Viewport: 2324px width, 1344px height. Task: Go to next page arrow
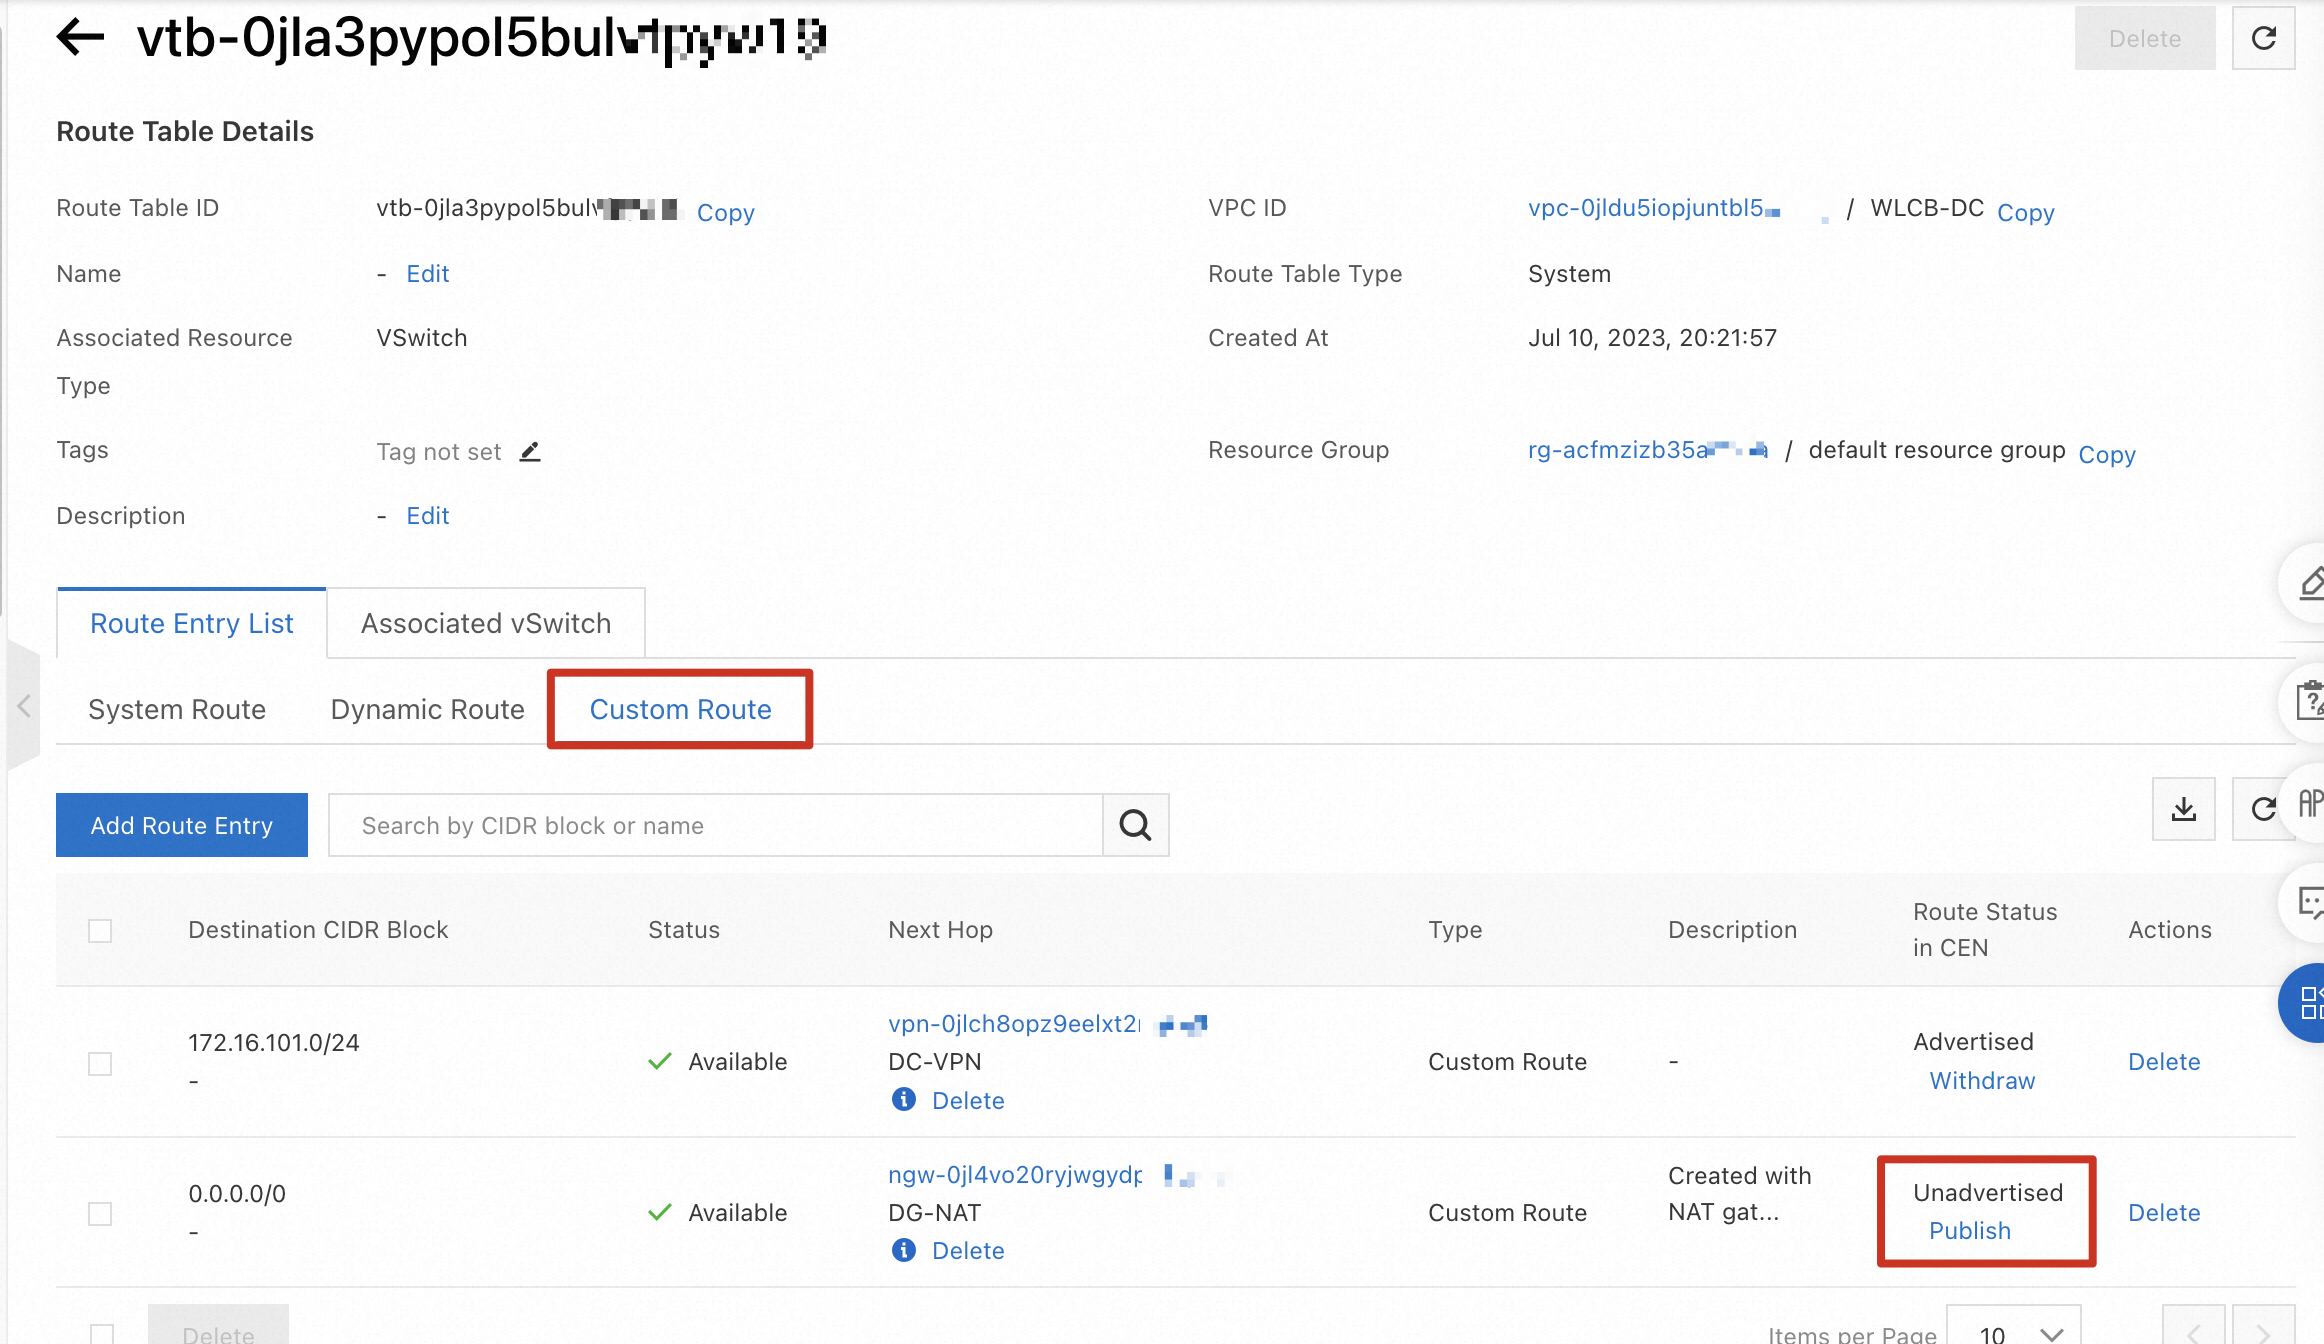click(2263, 1333)
